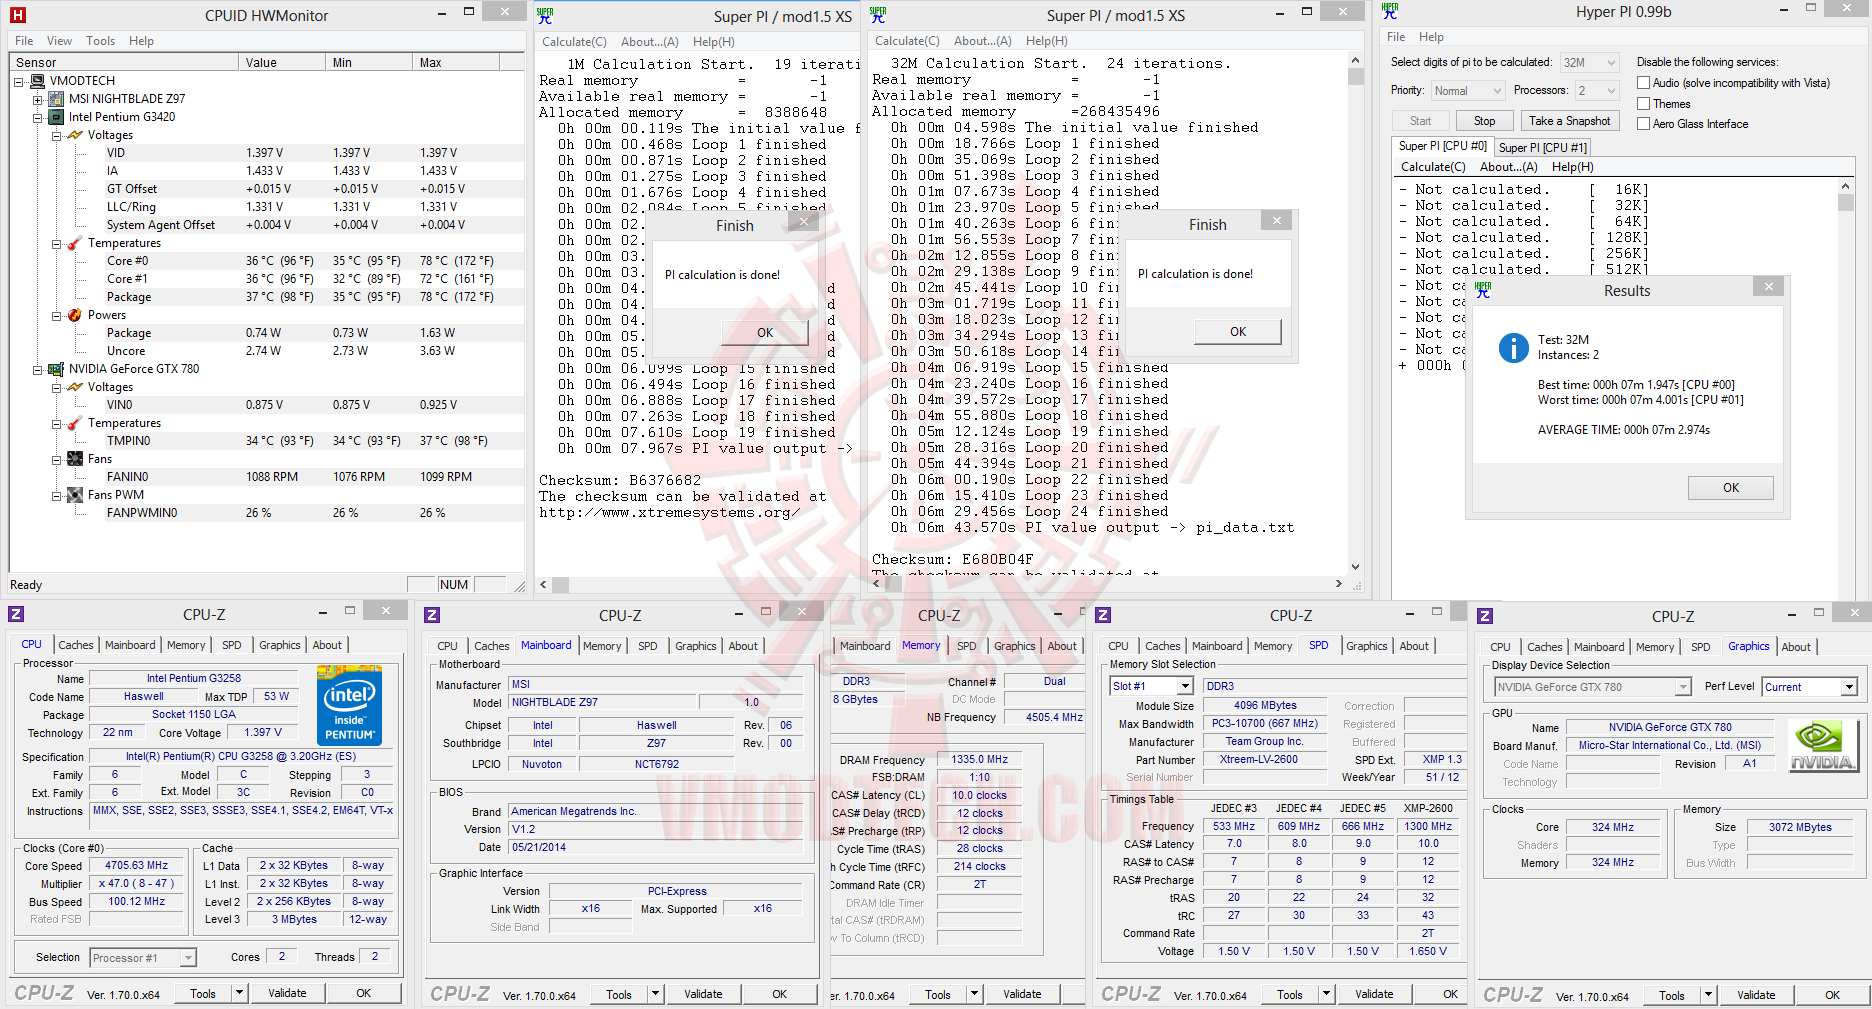Collapse the Powers node in HWMonitor
The width and height of the screenshot is (1872, 1009).
[x=57, y=315]
